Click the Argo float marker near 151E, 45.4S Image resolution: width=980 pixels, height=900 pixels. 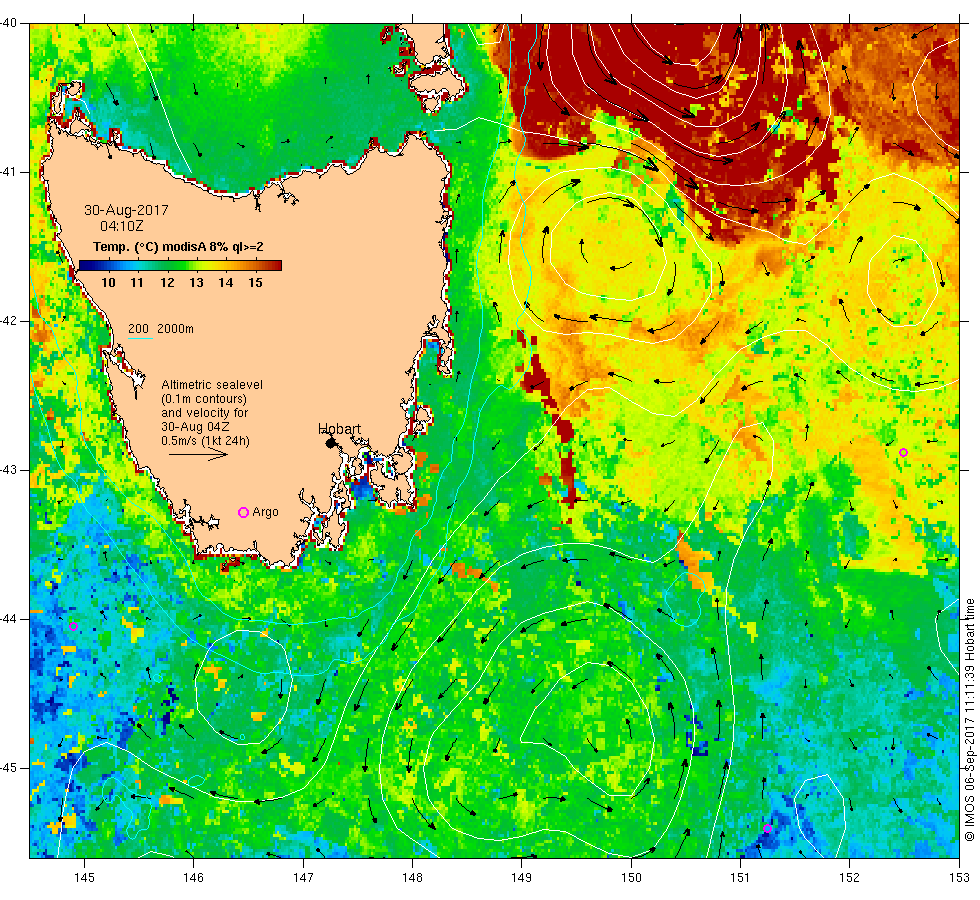[x=768, y=829]
